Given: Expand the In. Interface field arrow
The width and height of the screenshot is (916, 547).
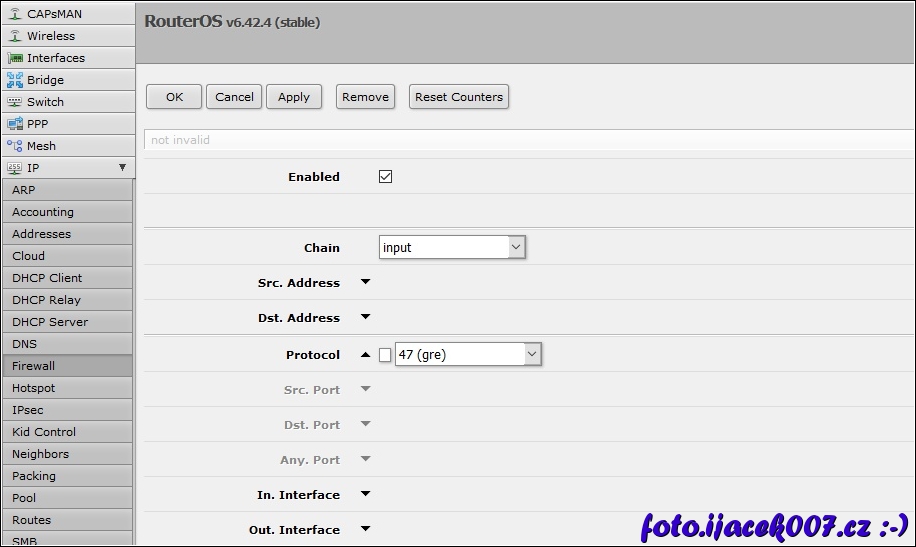Looking at the screenshot, I should 366,494.
